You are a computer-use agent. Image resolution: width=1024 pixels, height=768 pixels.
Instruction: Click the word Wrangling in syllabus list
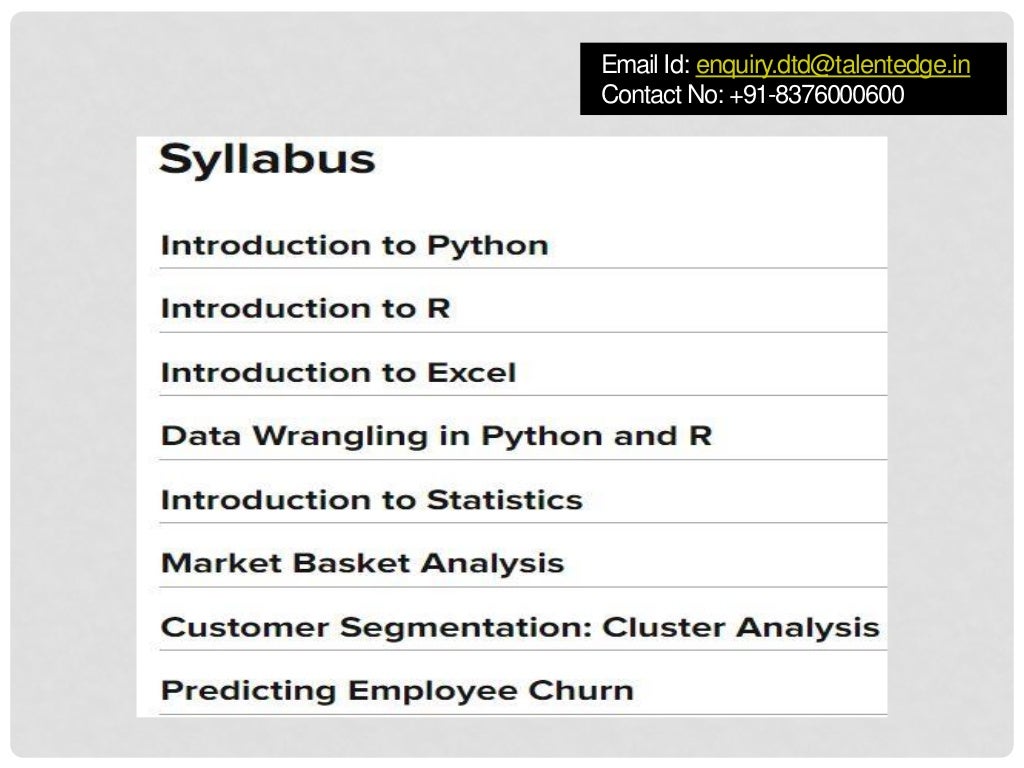[x=340, y=437]
